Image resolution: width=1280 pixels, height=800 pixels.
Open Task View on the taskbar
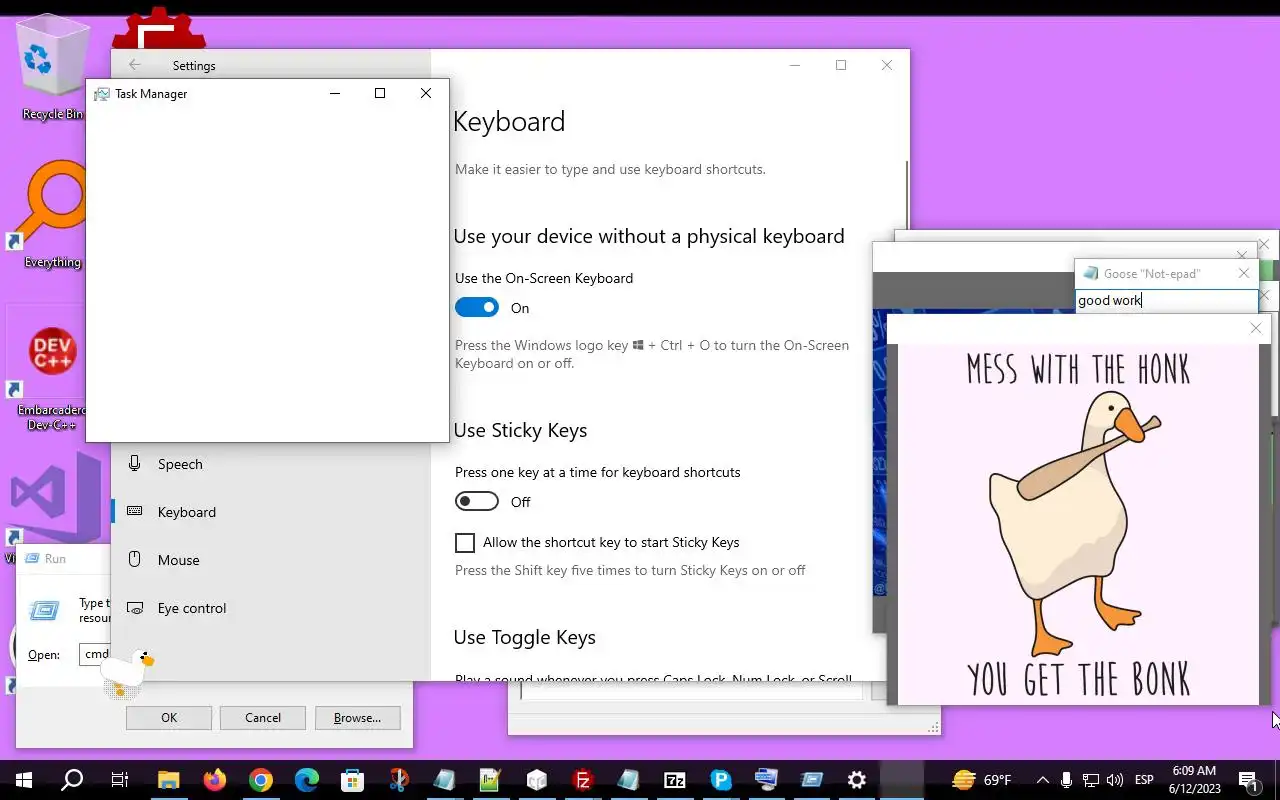click(120, 780)
